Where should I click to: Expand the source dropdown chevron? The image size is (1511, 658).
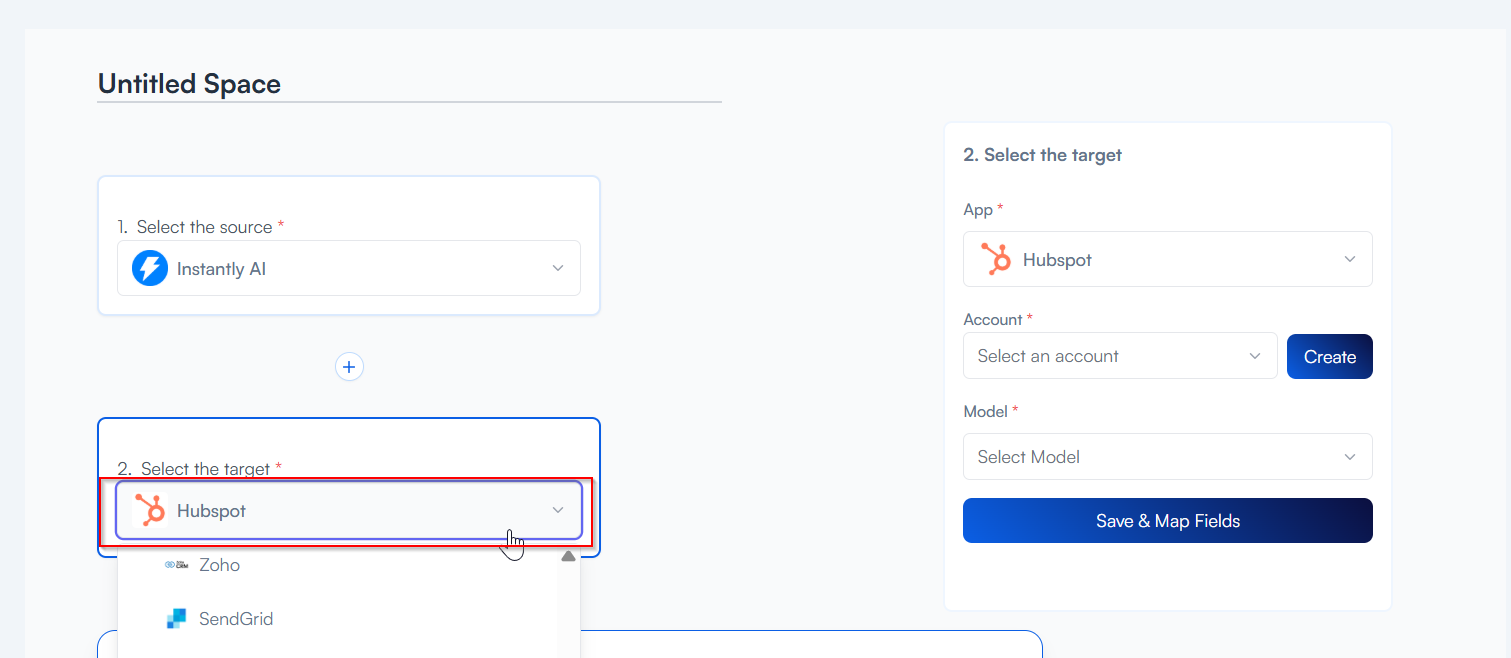coord(558,268)
